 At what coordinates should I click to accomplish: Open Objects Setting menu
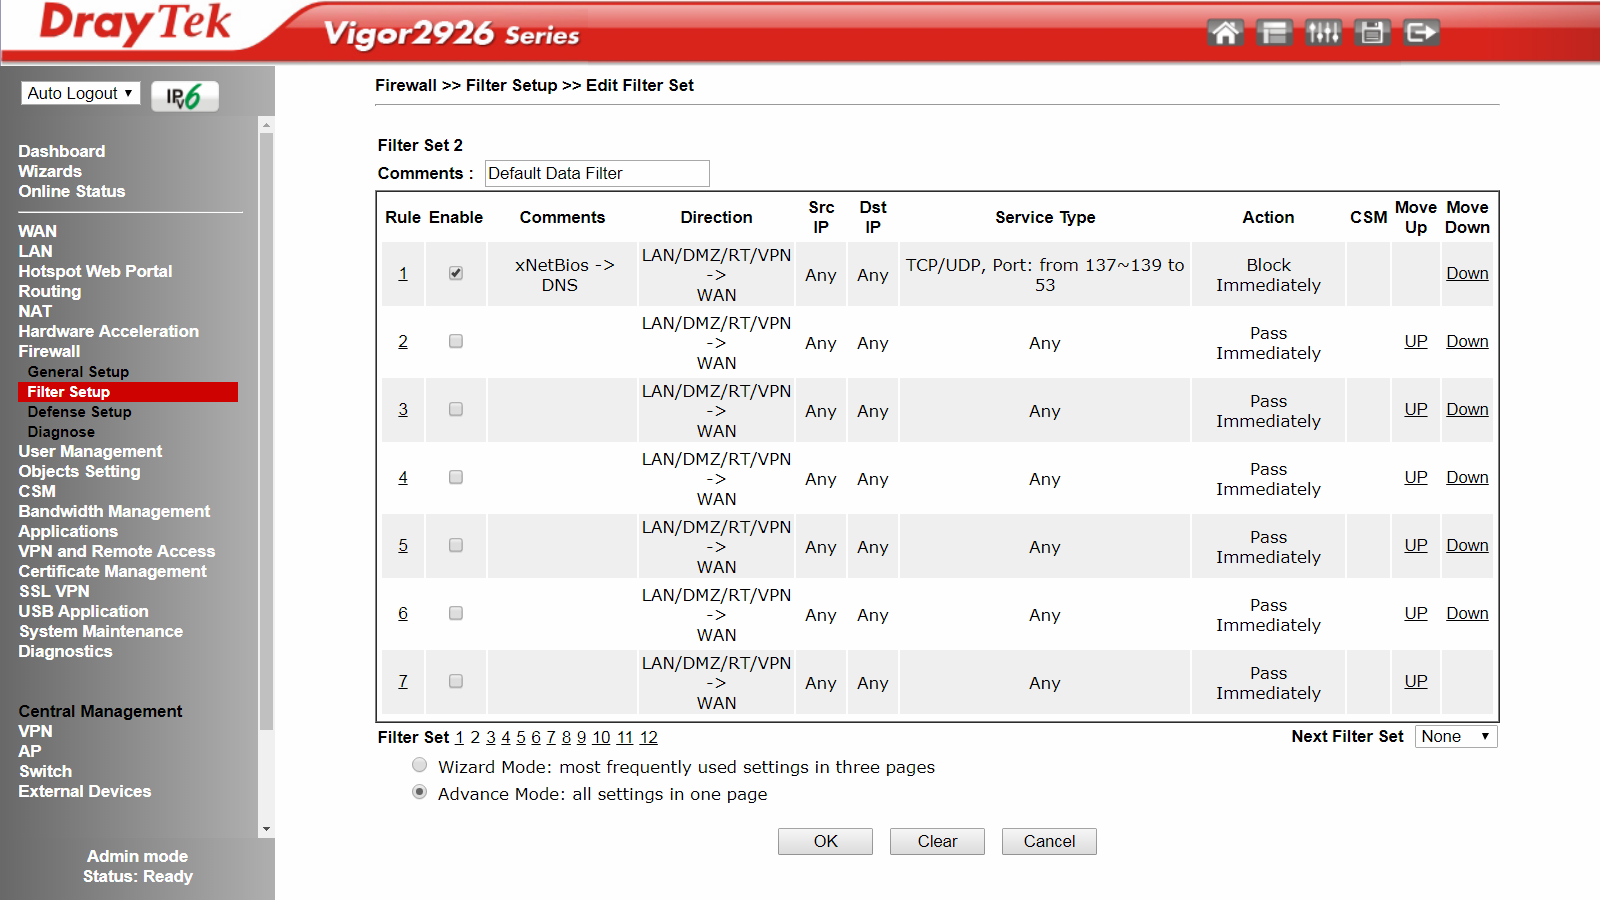click(79, 471)
